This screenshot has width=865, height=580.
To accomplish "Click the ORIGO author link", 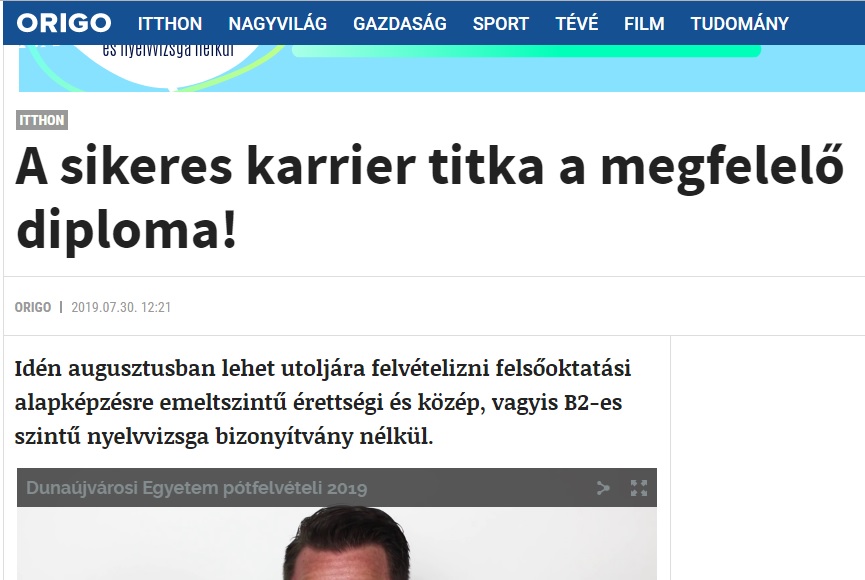I will pos(33,307).
